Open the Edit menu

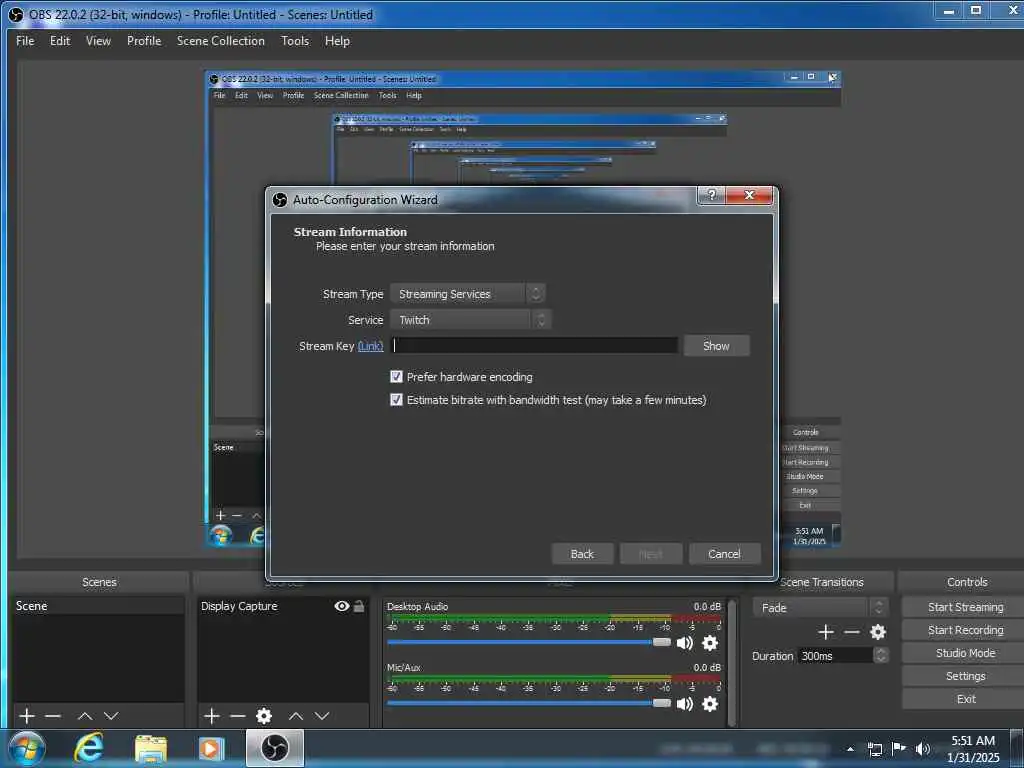60,40
